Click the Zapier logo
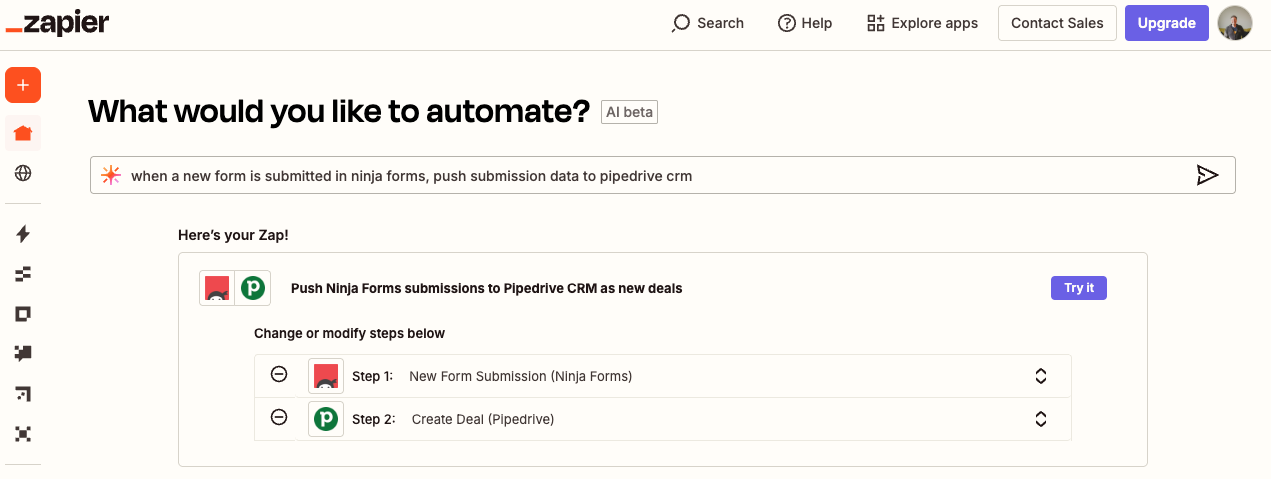 click(x=57, y=24)
